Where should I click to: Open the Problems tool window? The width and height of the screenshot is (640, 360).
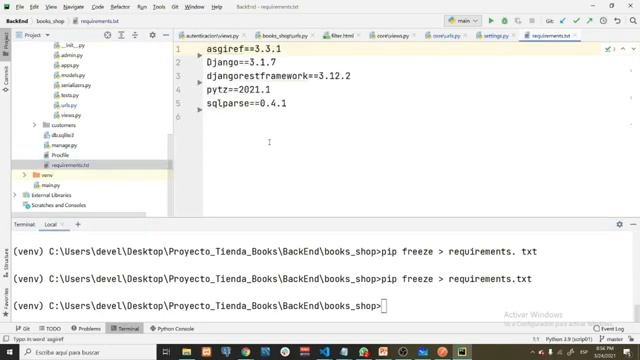pyautogui.click(x=86, y=329)
